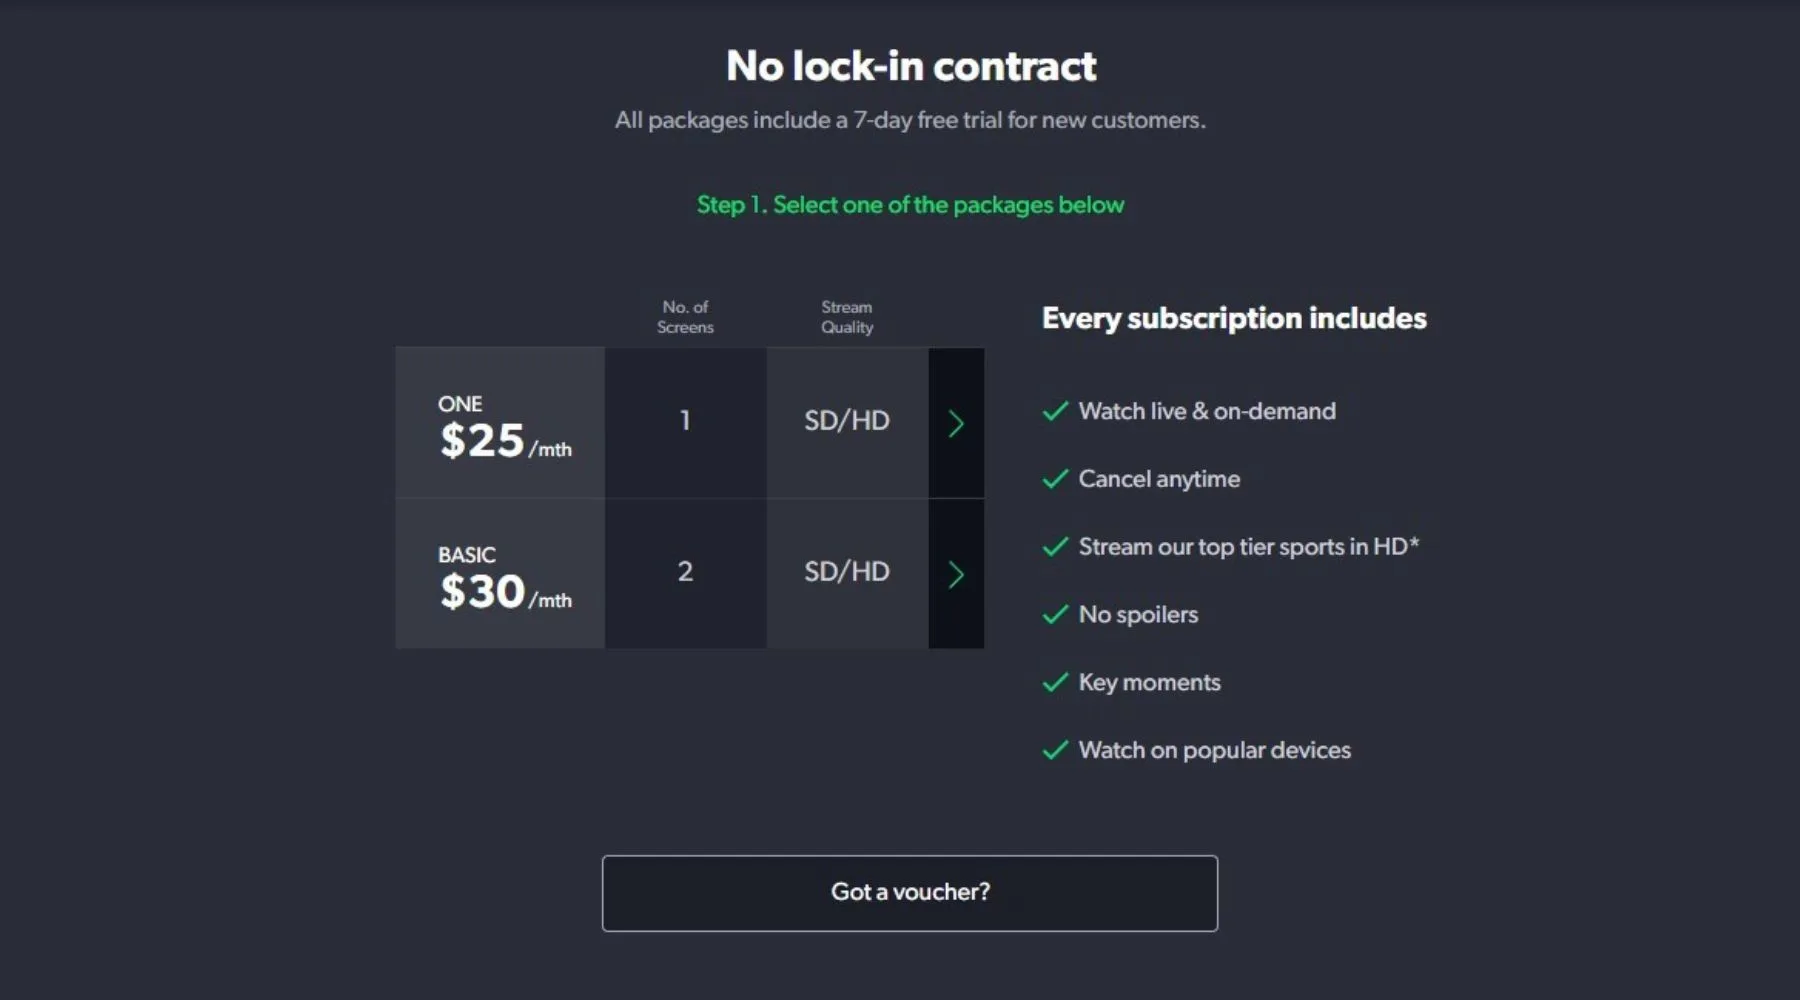Click the 2 screens cell of BASIC package
1800x1000 pixels.
[685, 572]
